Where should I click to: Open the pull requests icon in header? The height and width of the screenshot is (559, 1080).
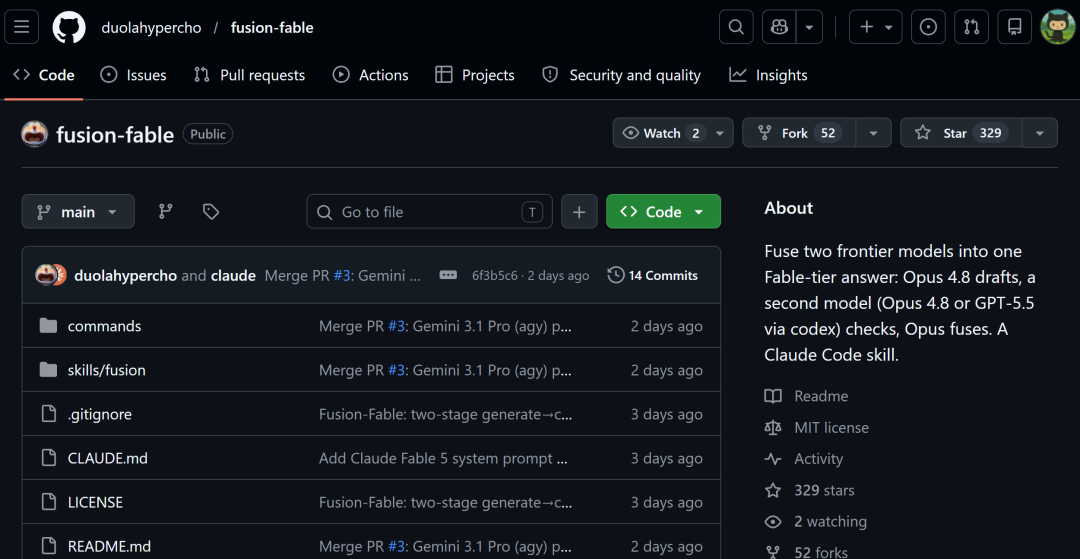971,28
